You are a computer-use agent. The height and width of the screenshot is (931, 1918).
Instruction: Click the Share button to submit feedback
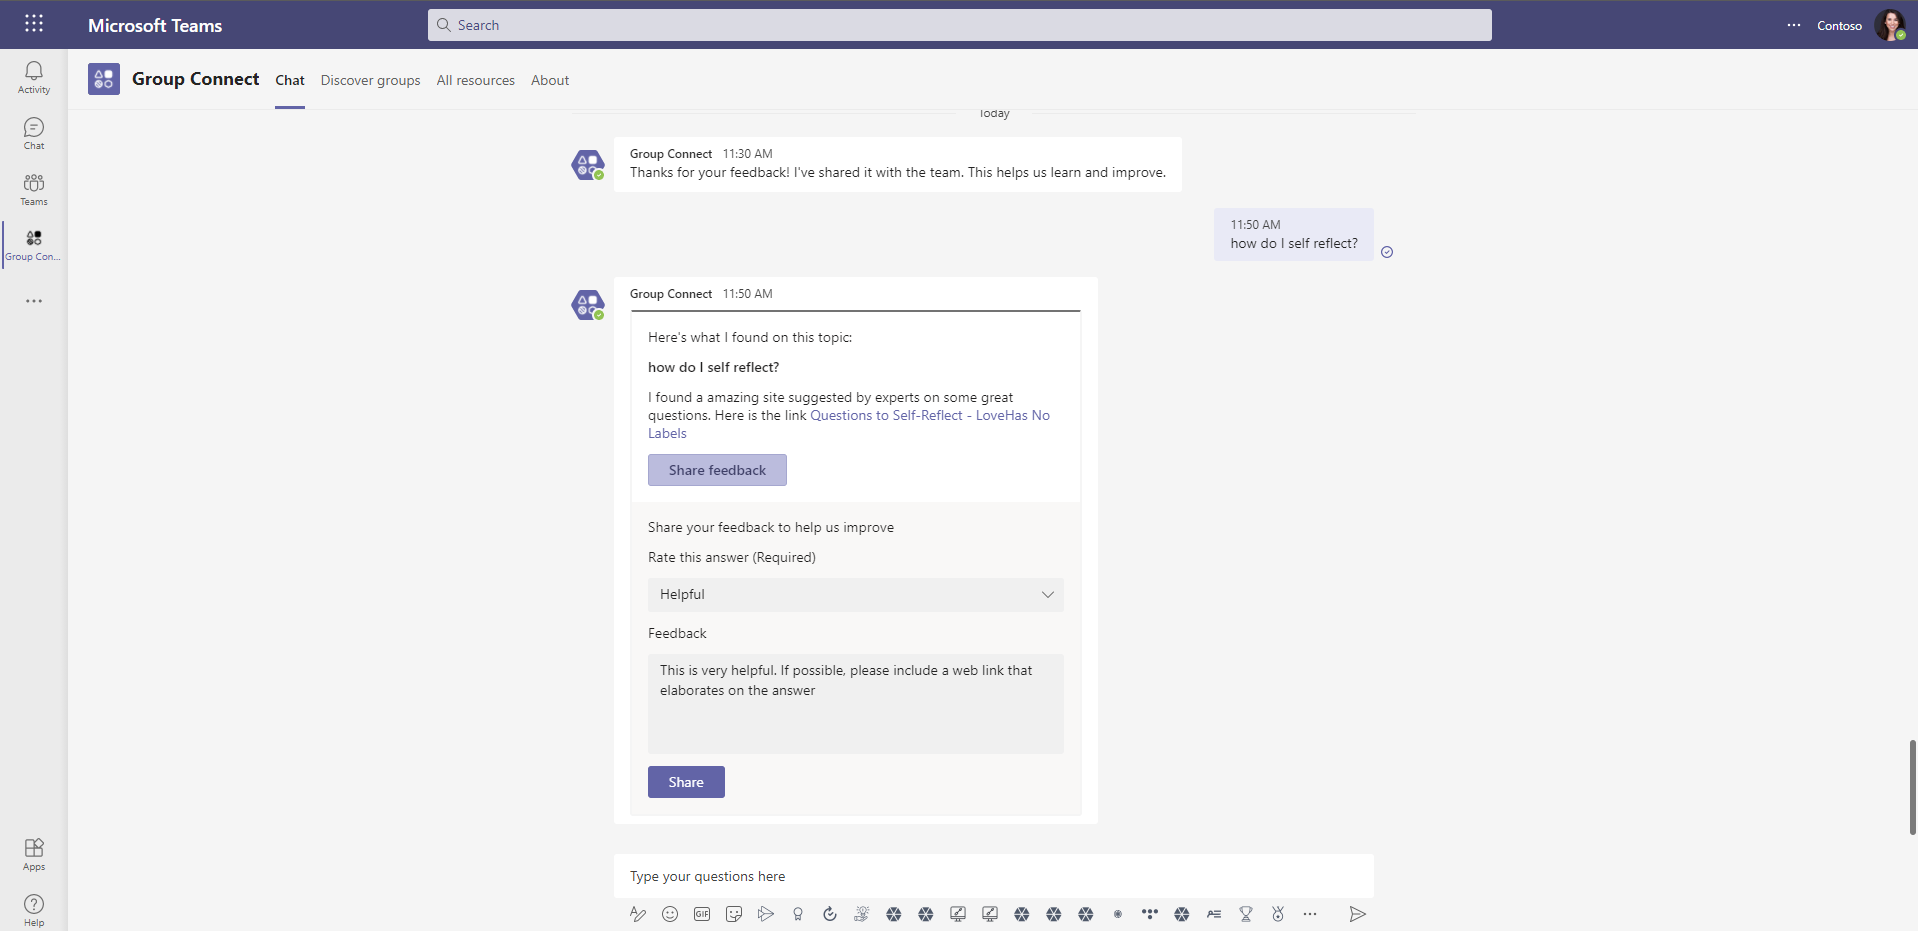coord(686,782)
